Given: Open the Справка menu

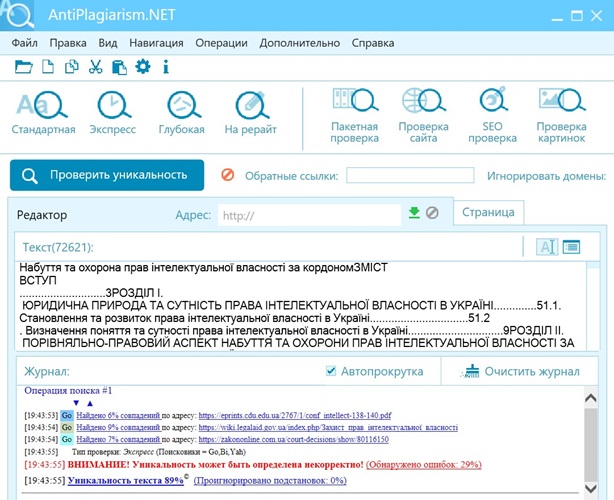Looking at the screenshot, I should tap(373, 43).
